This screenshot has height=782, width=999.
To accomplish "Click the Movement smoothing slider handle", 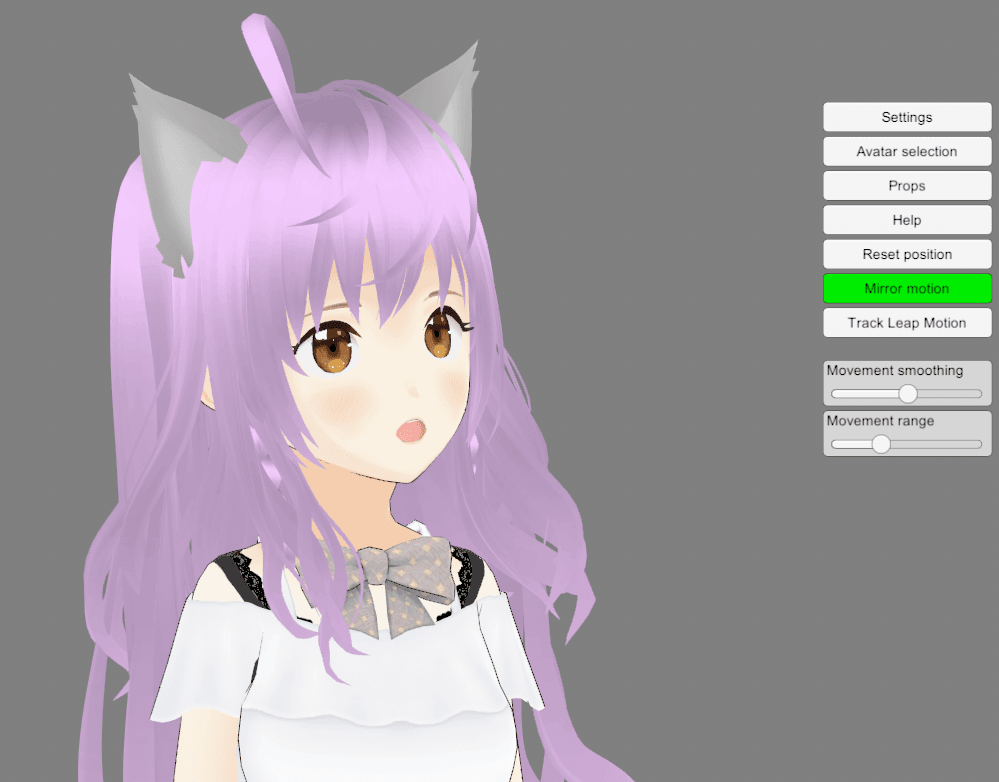I will tap(908, 394).
